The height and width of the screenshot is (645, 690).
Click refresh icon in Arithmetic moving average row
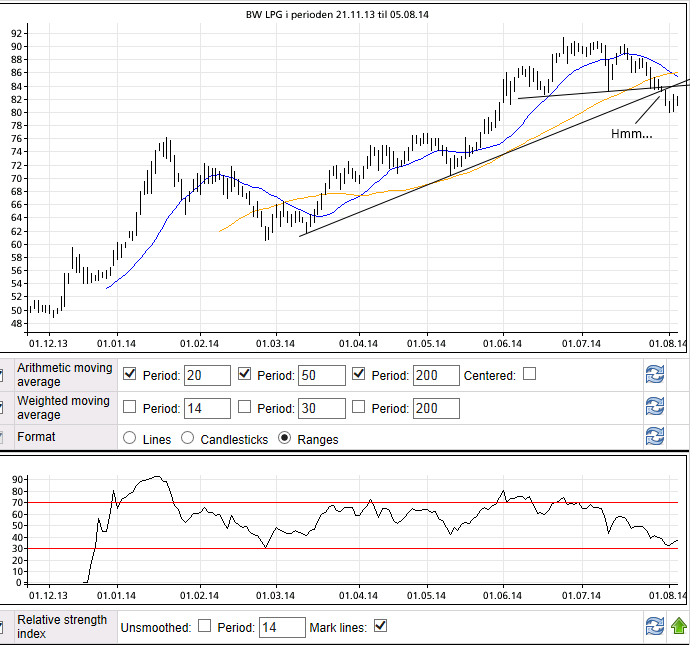pyautogui.click(x=654, y=375)
